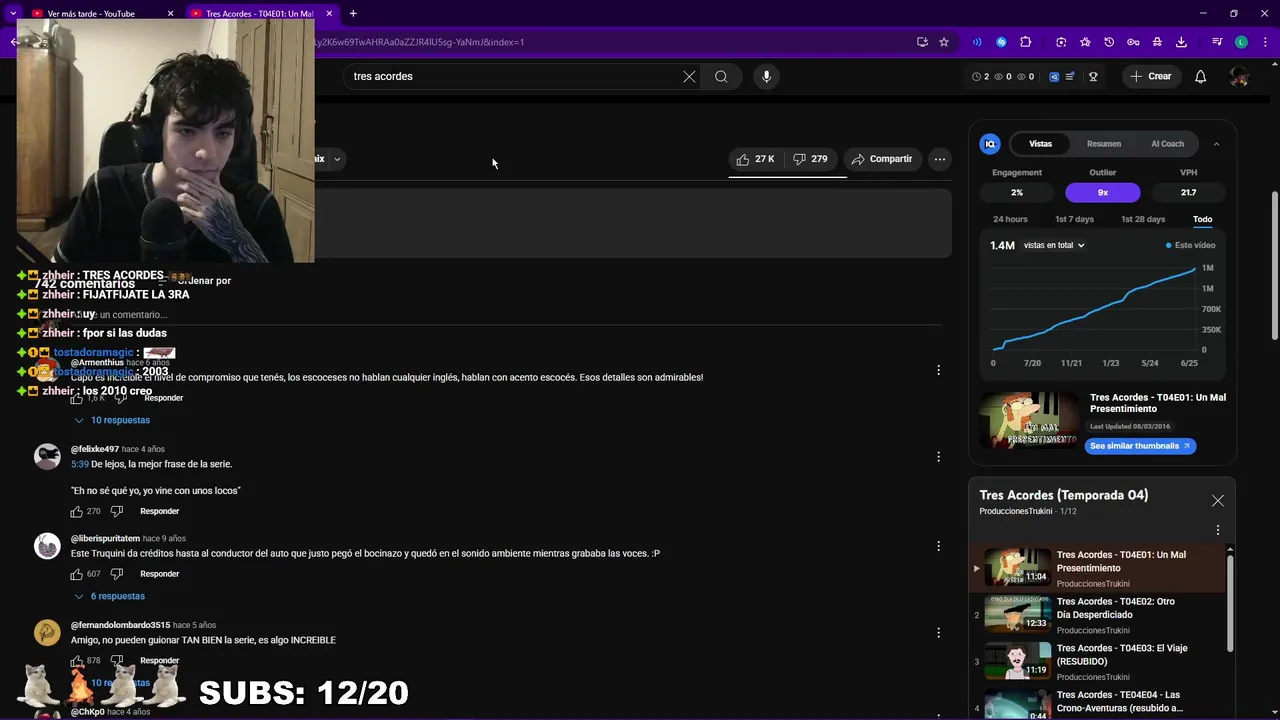Screen dimensions: 1280x720
Task: Reply to the felixke497 comment
Action: click(160, 511)
